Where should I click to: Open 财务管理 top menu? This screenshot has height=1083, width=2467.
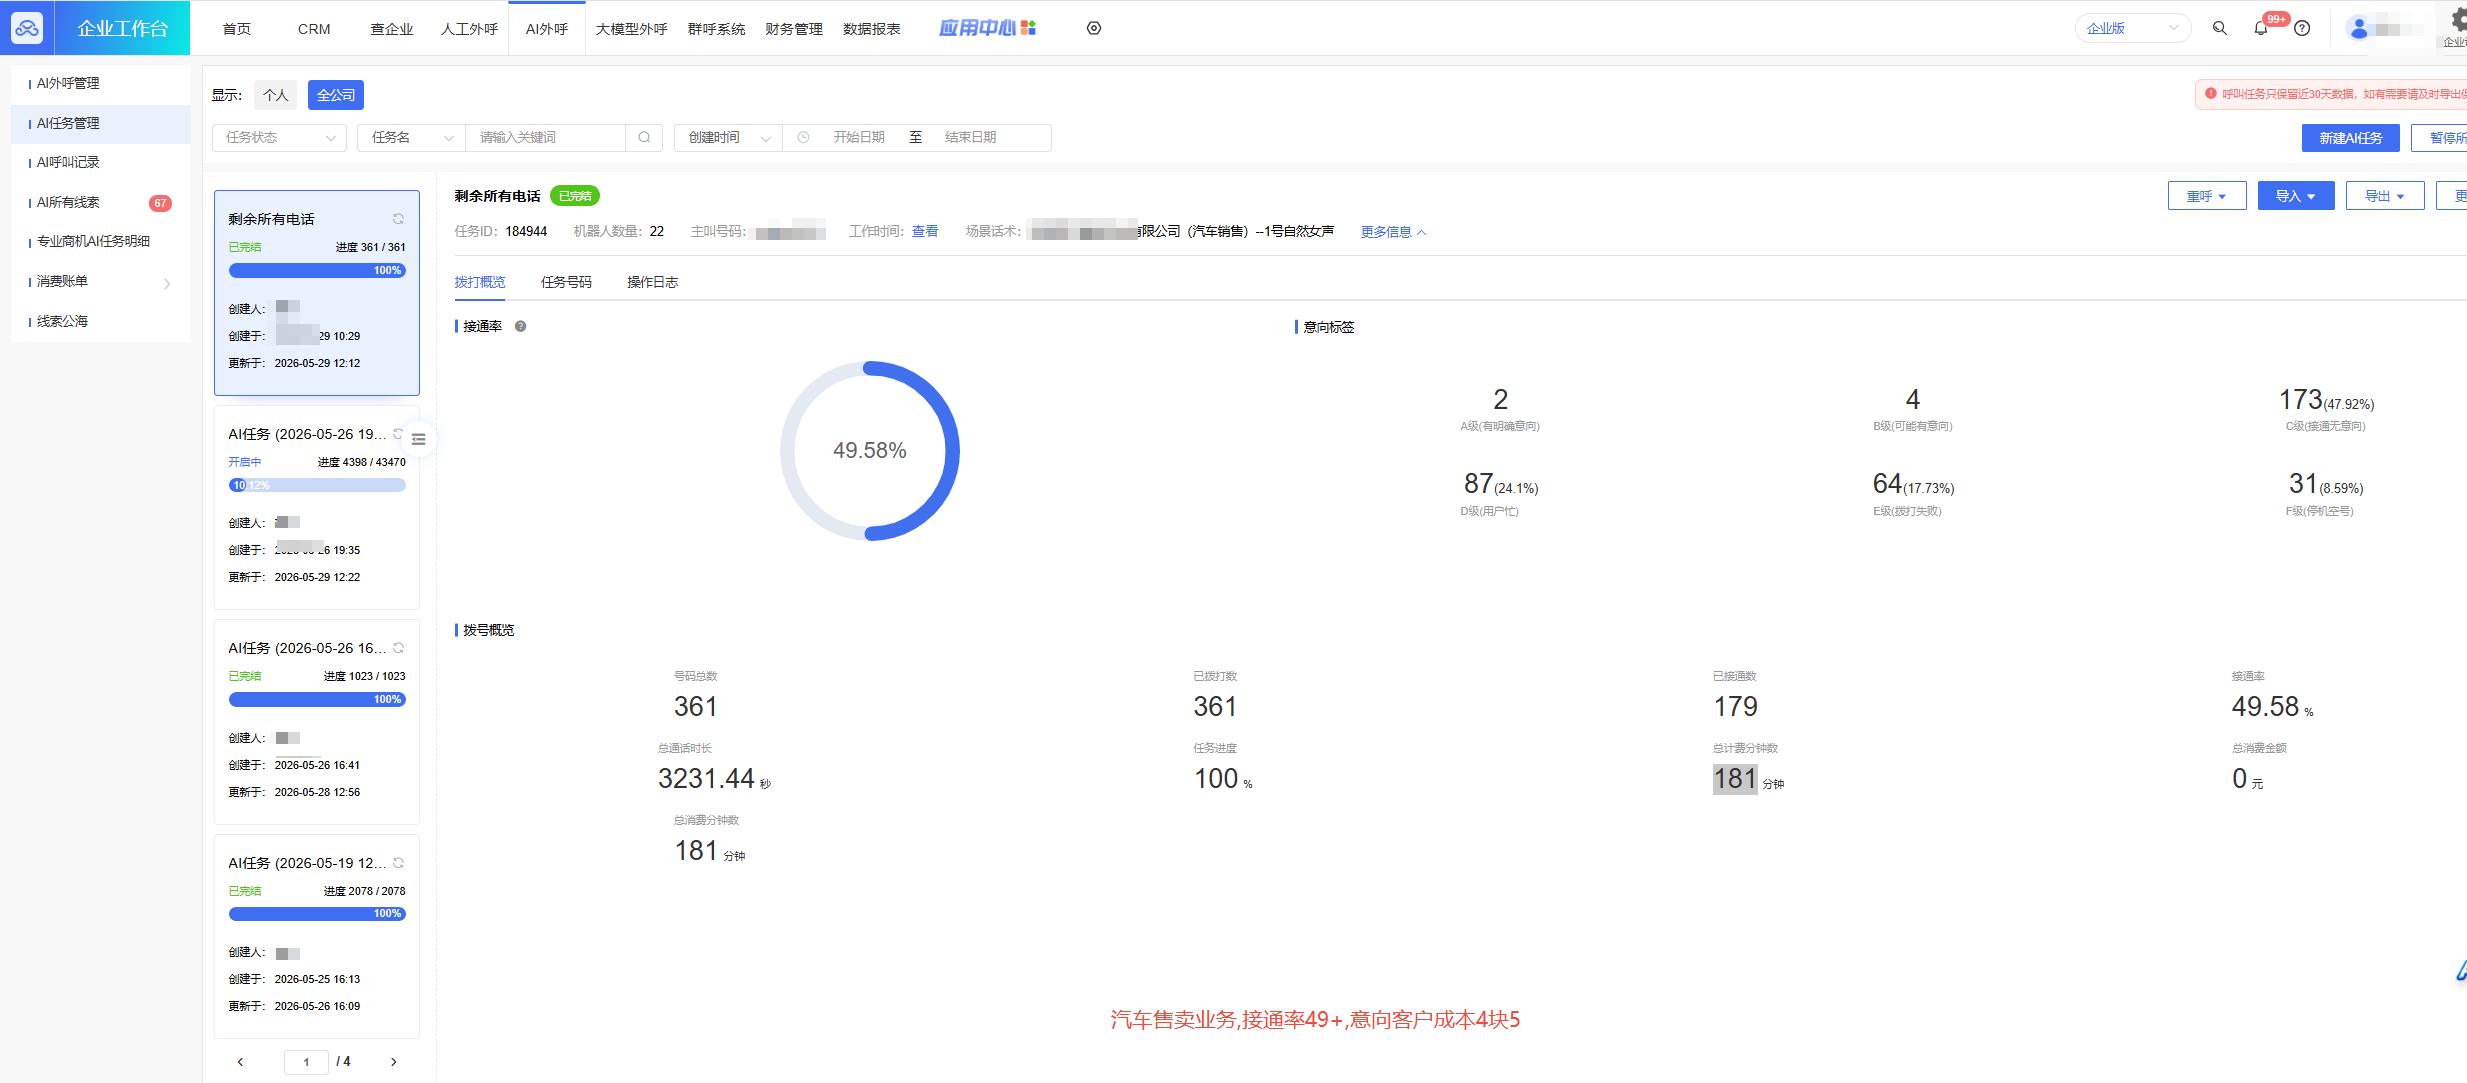point(793,29)
